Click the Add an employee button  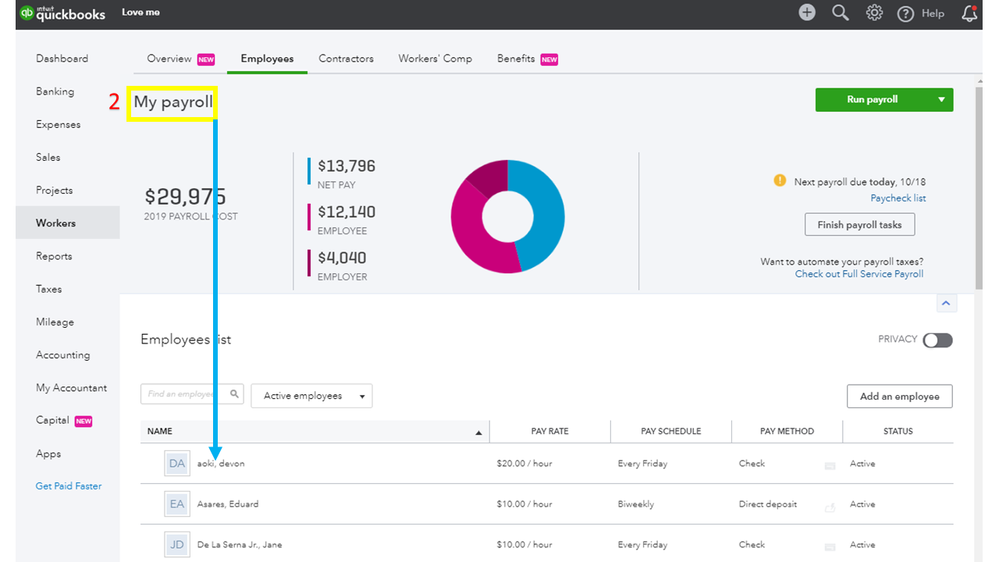click(899, 396)
